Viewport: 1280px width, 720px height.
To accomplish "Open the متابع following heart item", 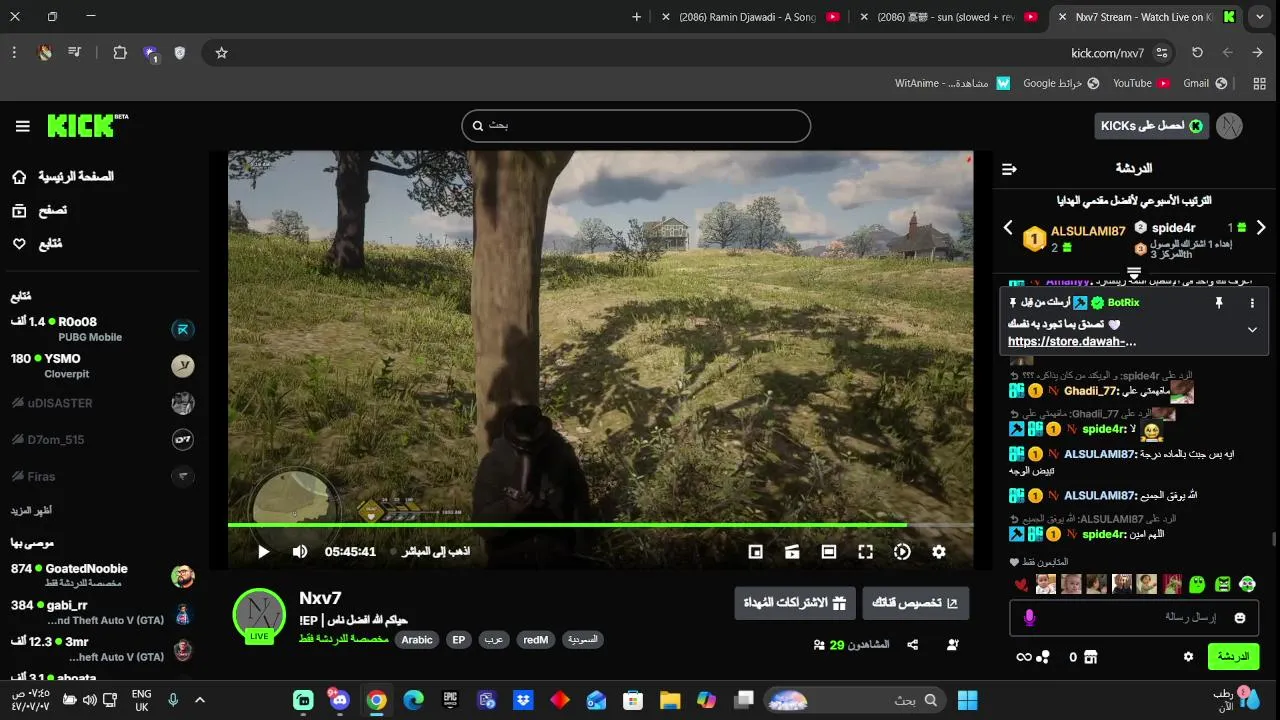I will (37, 243).
